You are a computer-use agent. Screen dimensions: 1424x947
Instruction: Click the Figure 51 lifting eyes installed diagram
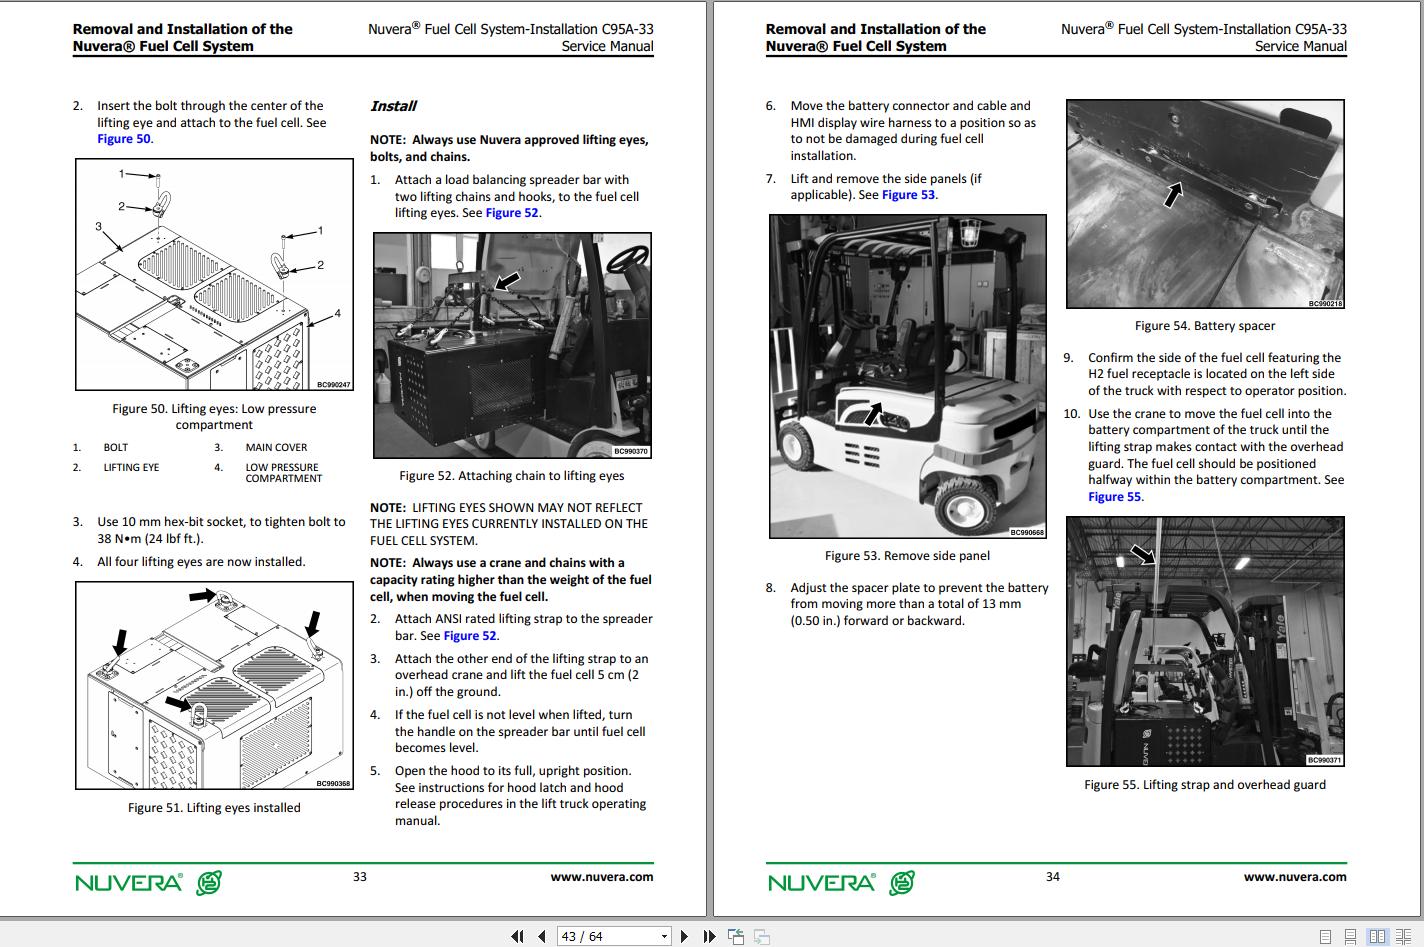pyautogui.click(x=214, y=685)
